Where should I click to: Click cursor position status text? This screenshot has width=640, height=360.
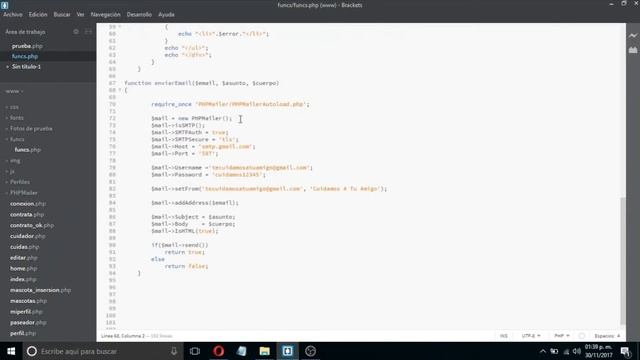123,336
